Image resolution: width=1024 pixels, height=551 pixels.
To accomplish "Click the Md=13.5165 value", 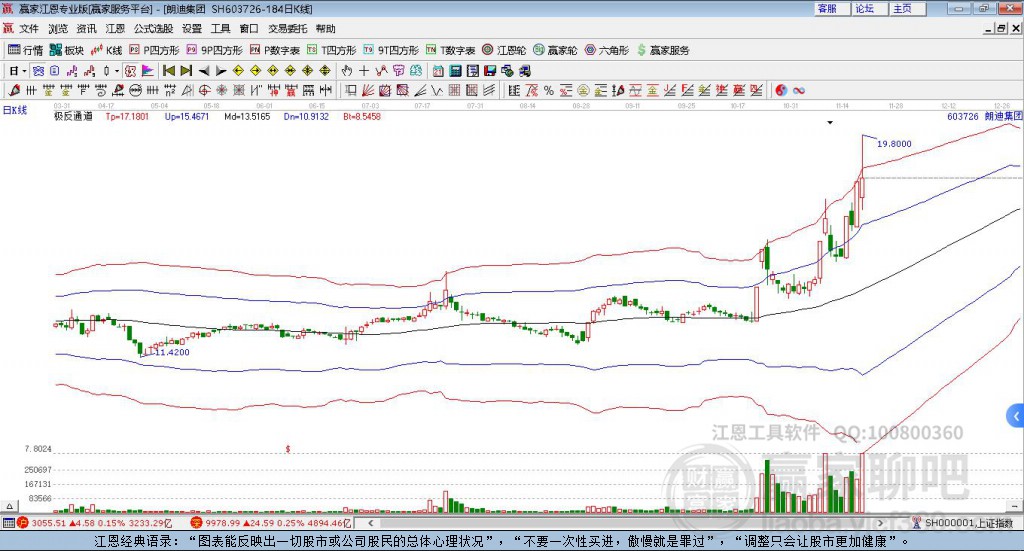I will pyautogui.click(x=247, y=116).
